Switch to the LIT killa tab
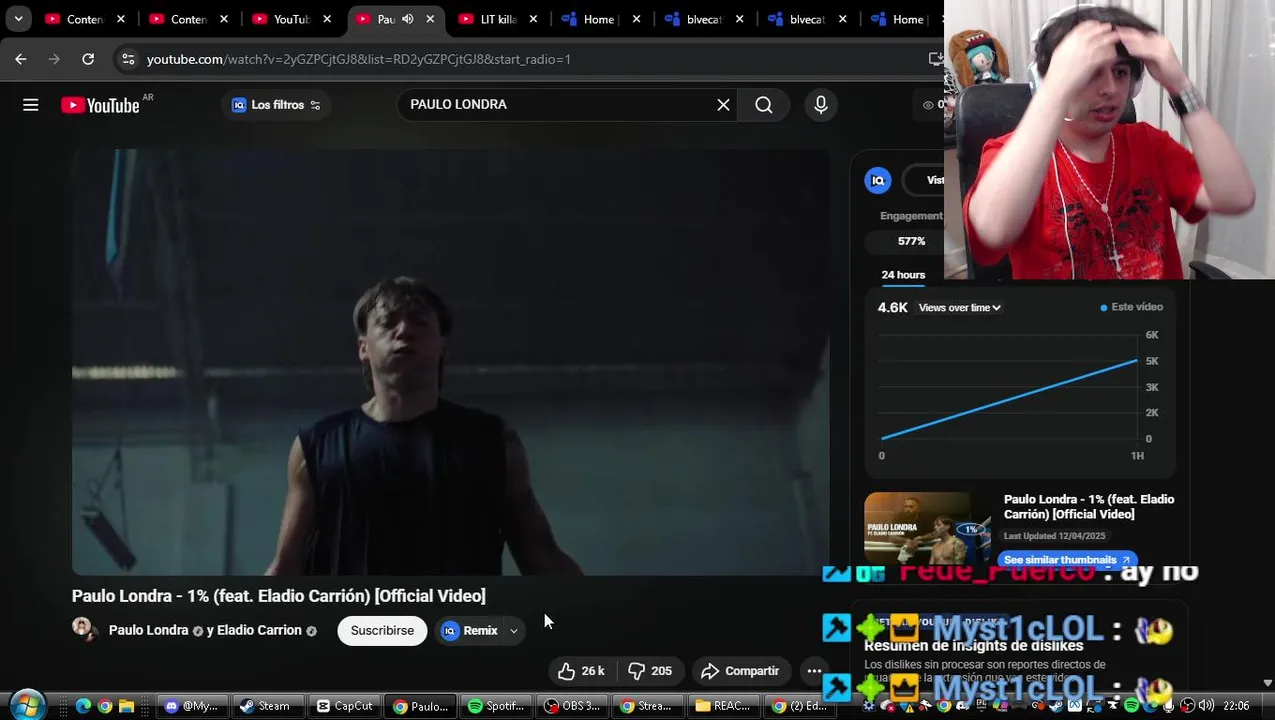The height and width of the screenshot is (720, 1275). click(x=497, y=19)
